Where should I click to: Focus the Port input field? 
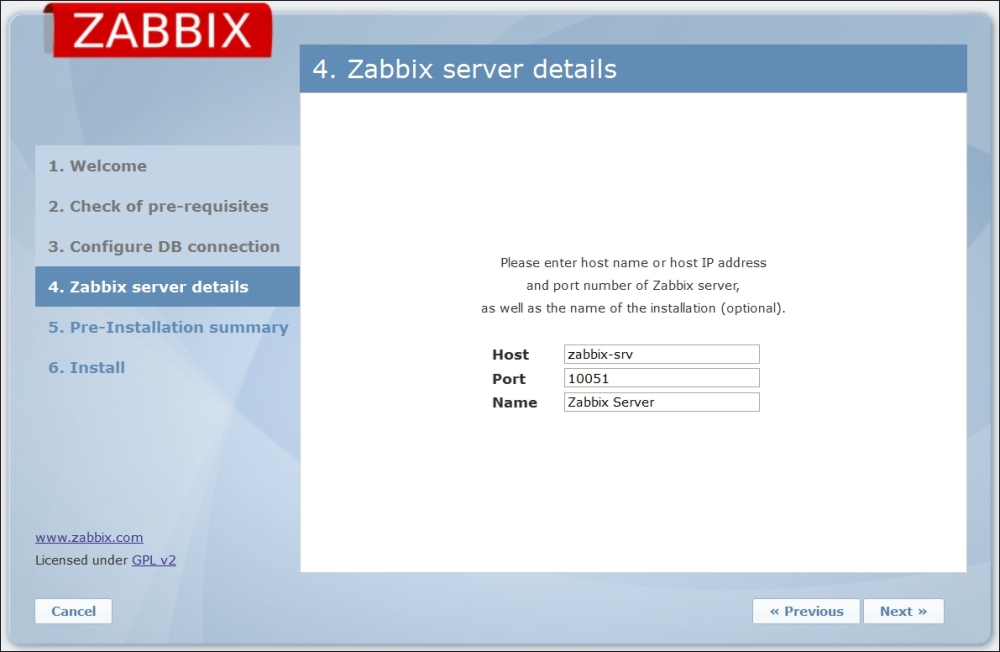[661, 378]
